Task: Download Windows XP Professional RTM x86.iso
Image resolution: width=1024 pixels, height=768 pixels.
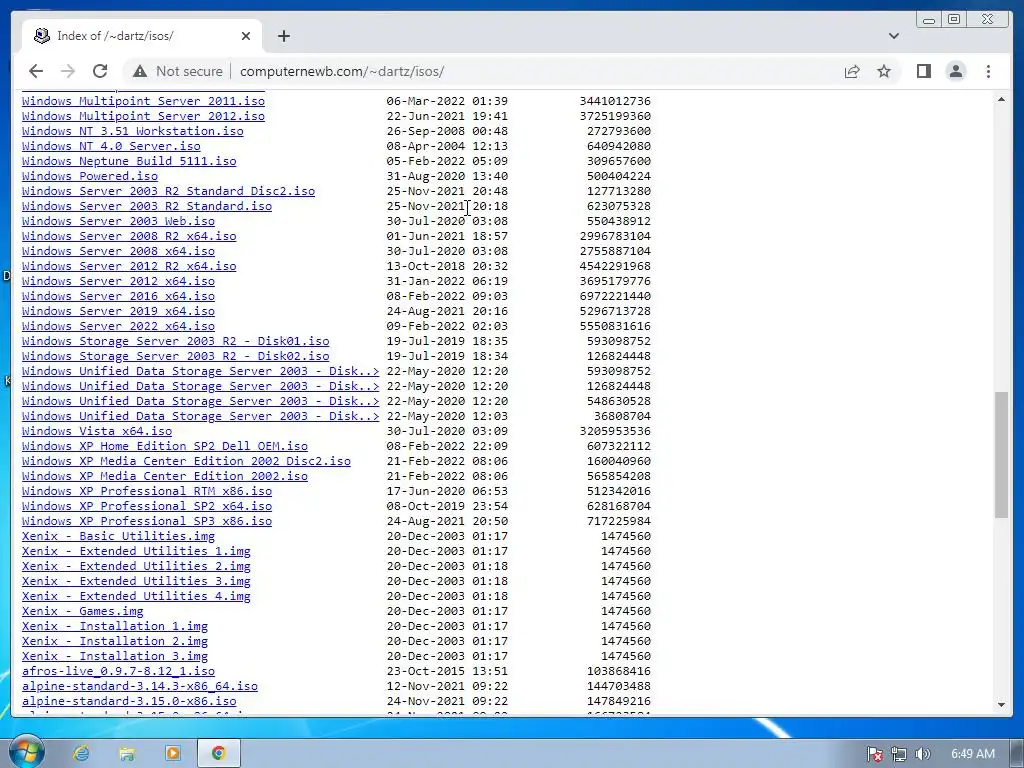Action: (x=147, y=491)
